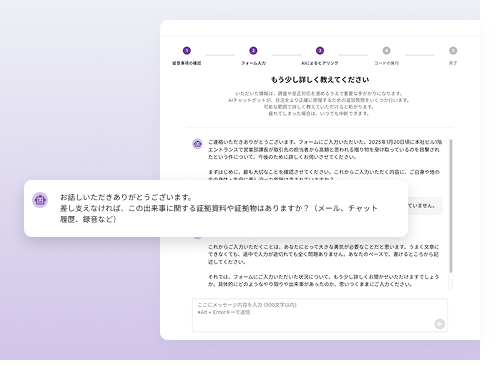Screen dimensions: 500x366
Task: Click intro line starting いただいた情報は
Action: [x=319, y=93]
